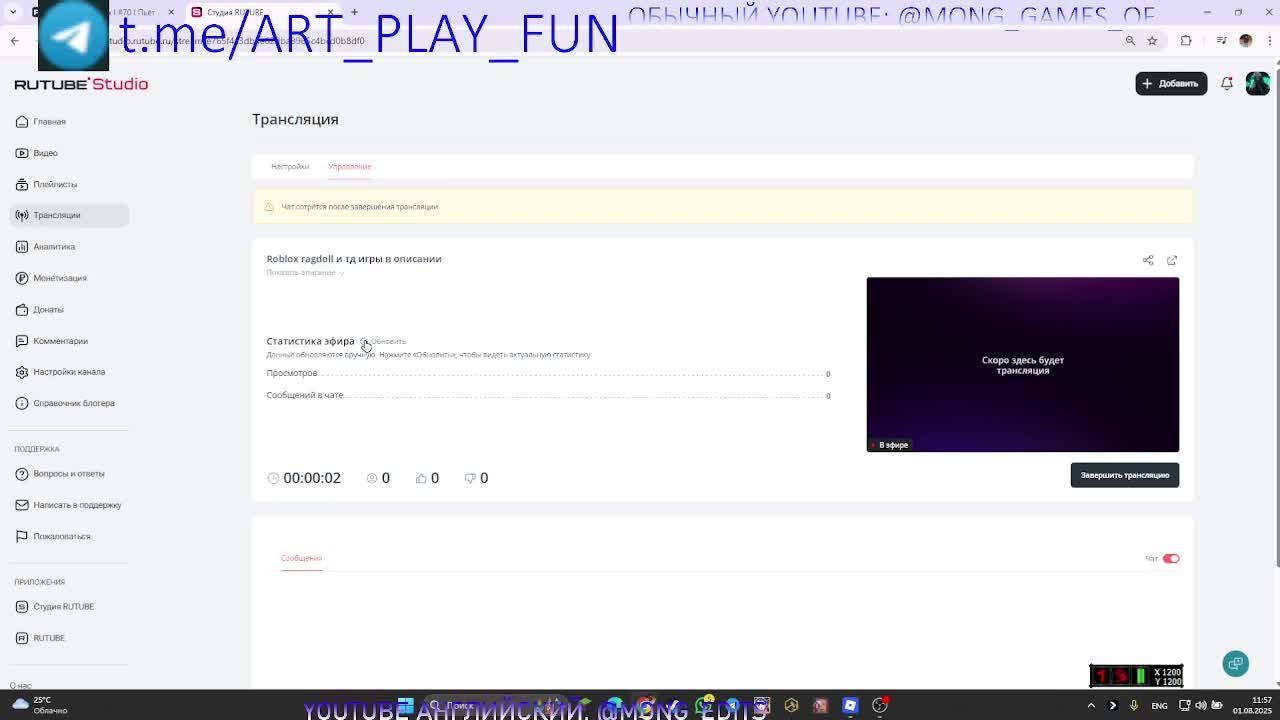Click the thumbs down dislikes counter
This screenshot has height=720, width=1280.
(476, 478)
